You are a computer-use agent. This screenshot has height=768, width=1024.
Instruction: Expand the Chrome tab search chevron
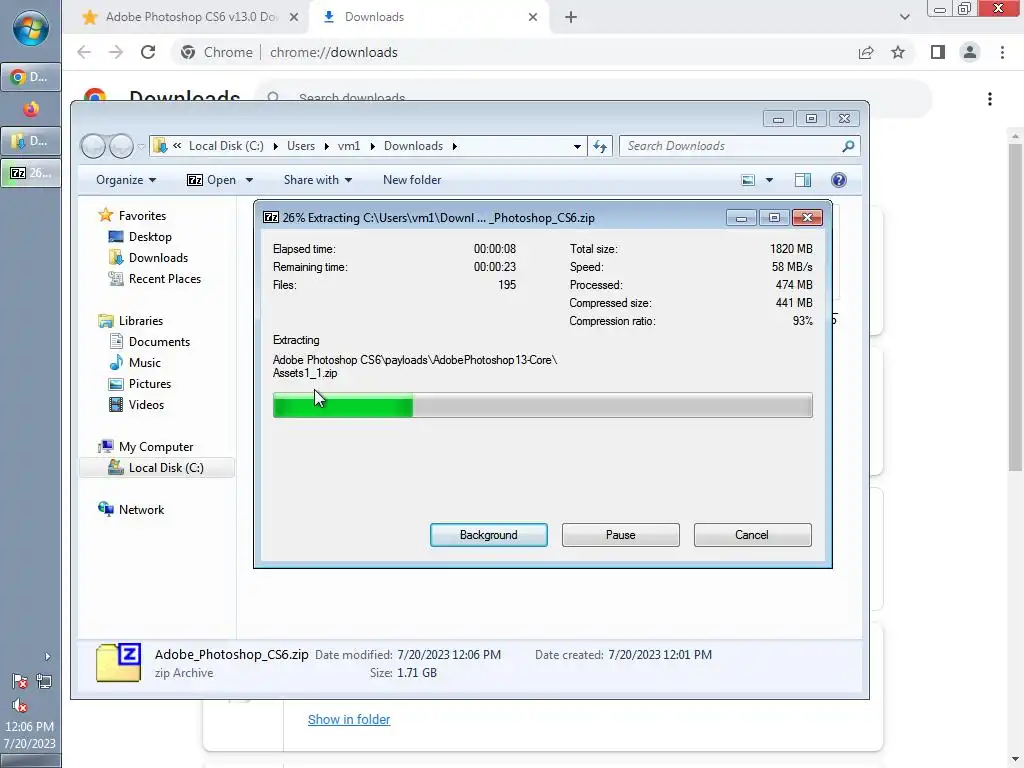click(x=904, y=17)
